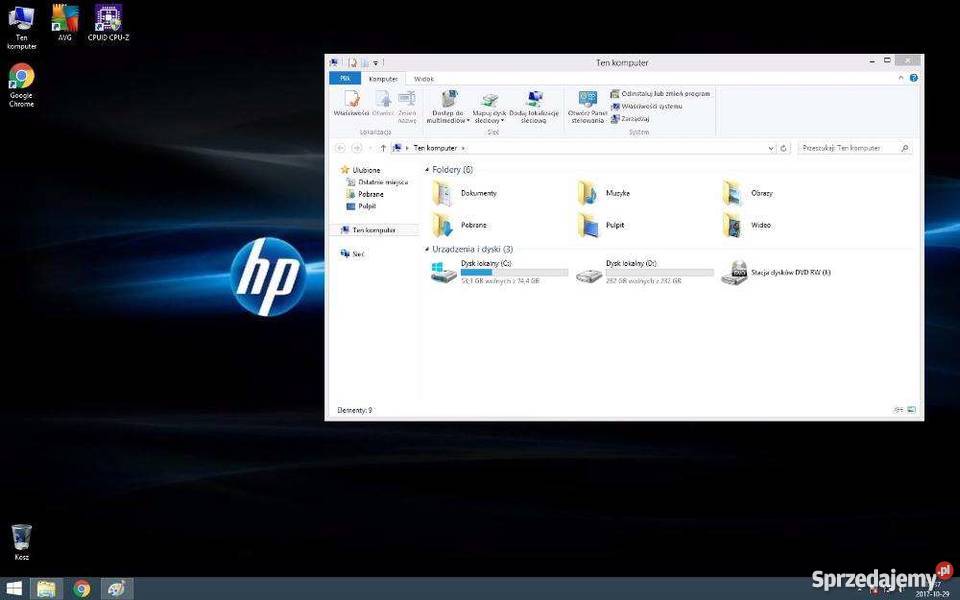Open Panel sterowania via its ribbon icon
The height and width of the screenshot is (600, 960).
point(587,105)
